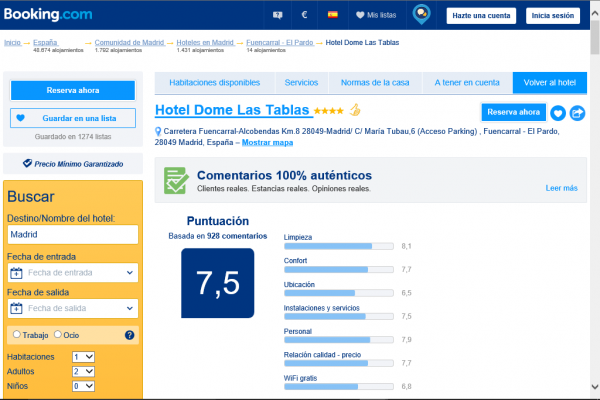This screenshot has width=600, height=400.
Task: Click the map pin icon beside address
Action: point(158,131)
